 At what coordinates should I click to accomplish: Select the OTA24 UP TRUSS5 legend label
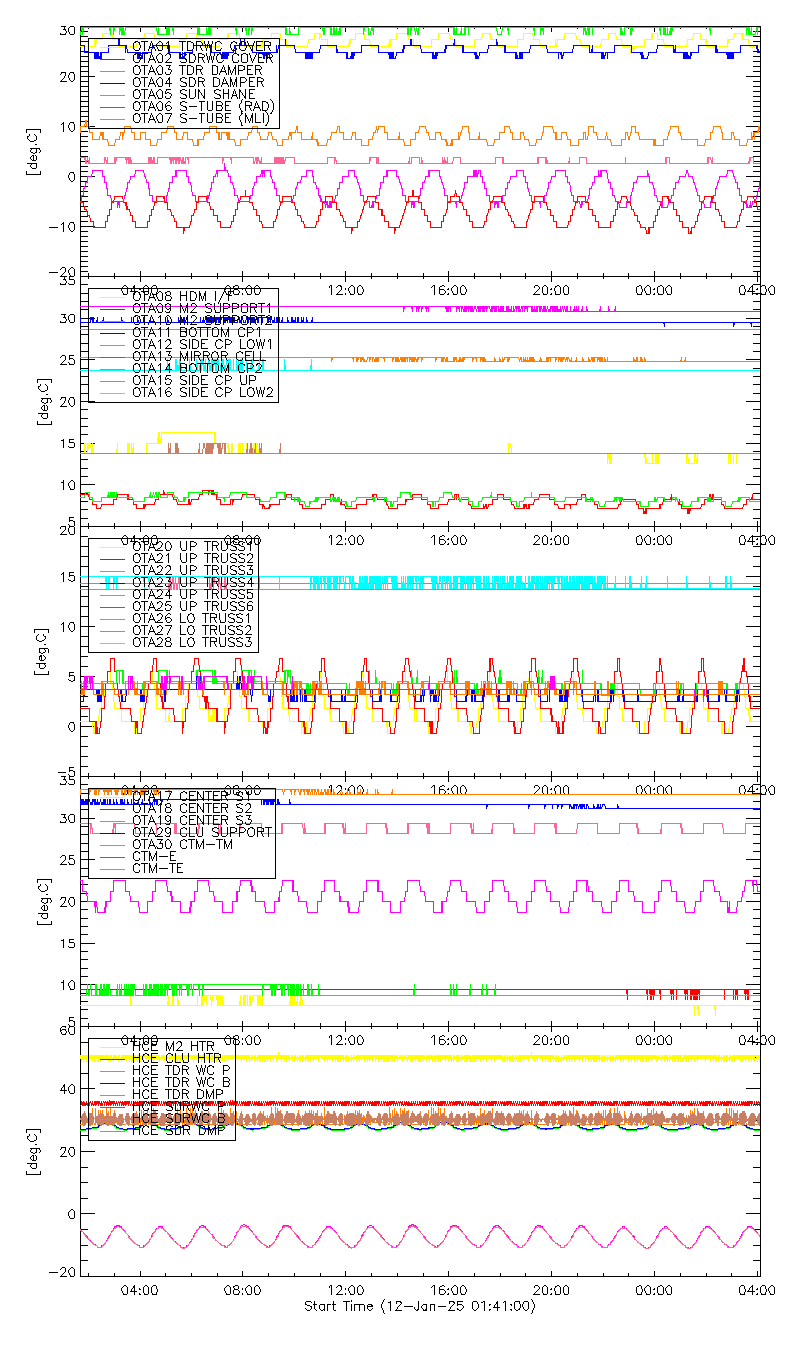tap(194, 594)
